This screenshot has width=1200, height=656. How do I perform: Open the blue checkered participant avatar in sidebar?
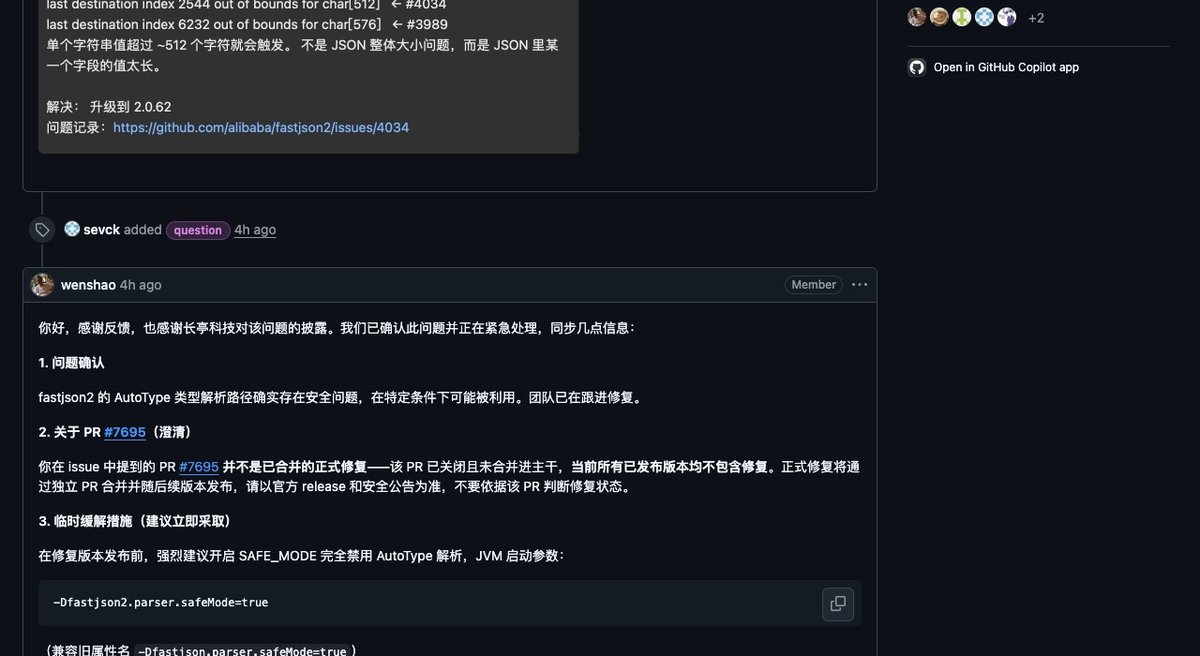point(984,17)
